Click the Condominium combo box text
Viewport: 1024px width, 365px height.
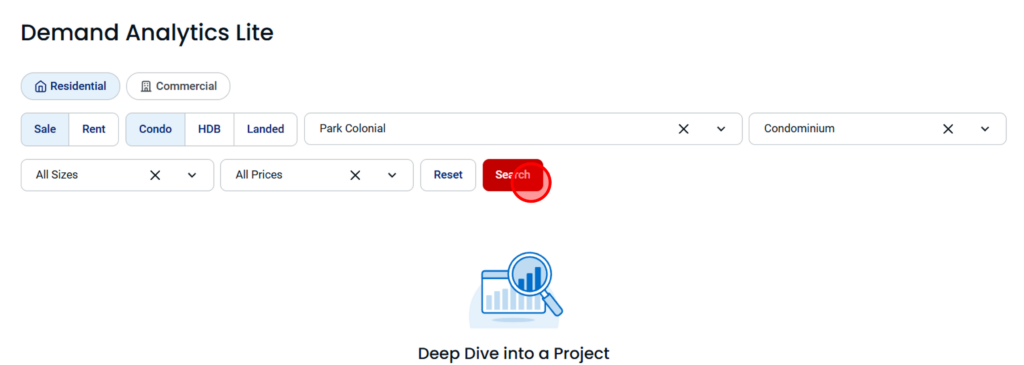pos(799,129)
